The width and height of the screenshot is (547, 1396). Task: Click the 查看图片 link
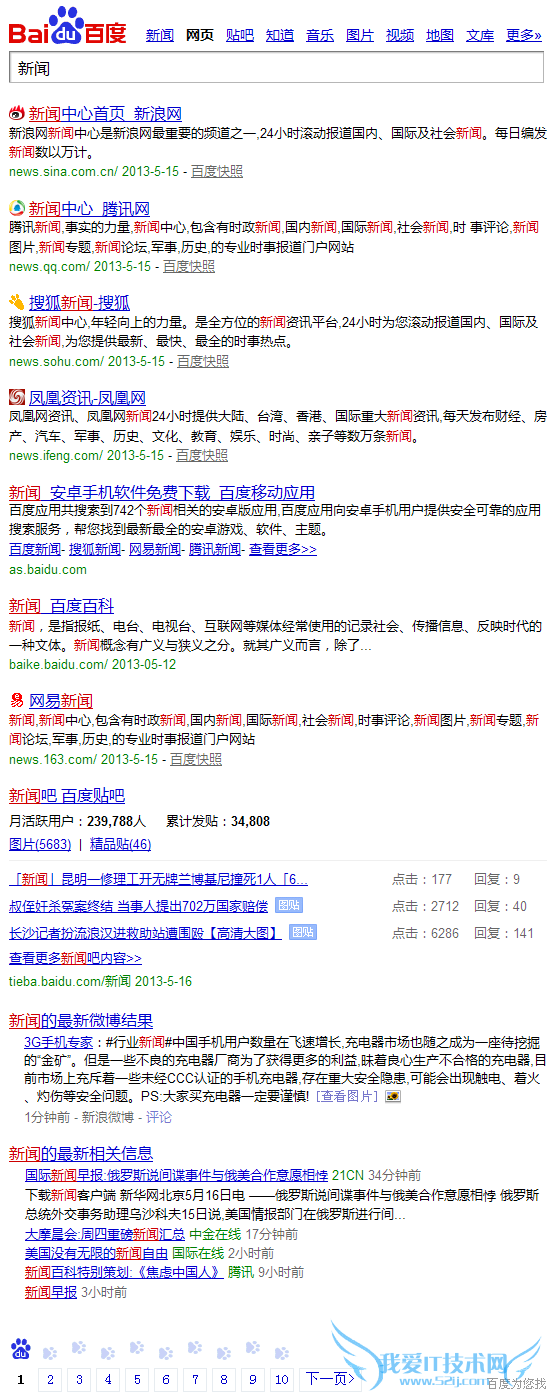(x=349, y=1097)
